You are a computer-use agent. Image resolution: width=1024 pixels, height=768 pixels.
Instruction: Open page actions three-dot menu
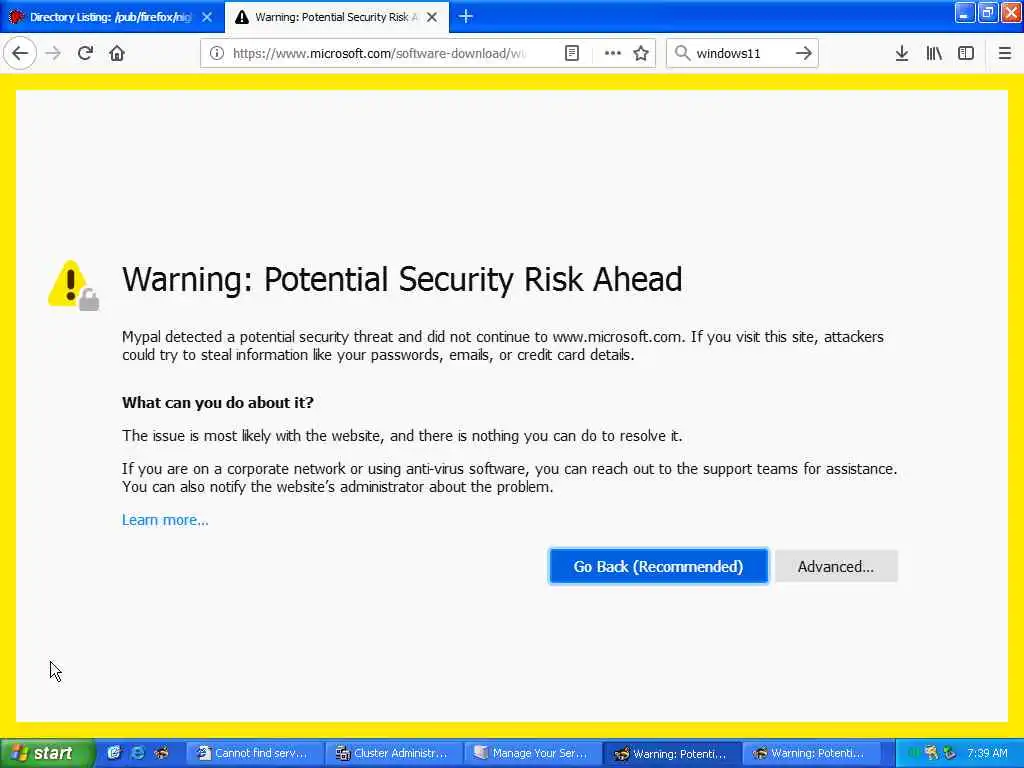613,54
